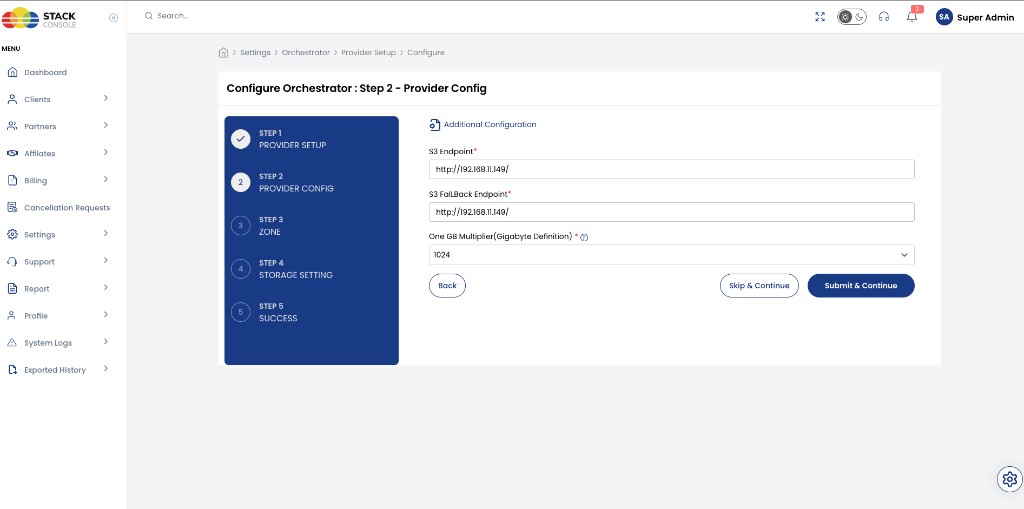Select Step 5 Success step
Viewport: 1024px width, 509px height.
click(x=265, y=312)
